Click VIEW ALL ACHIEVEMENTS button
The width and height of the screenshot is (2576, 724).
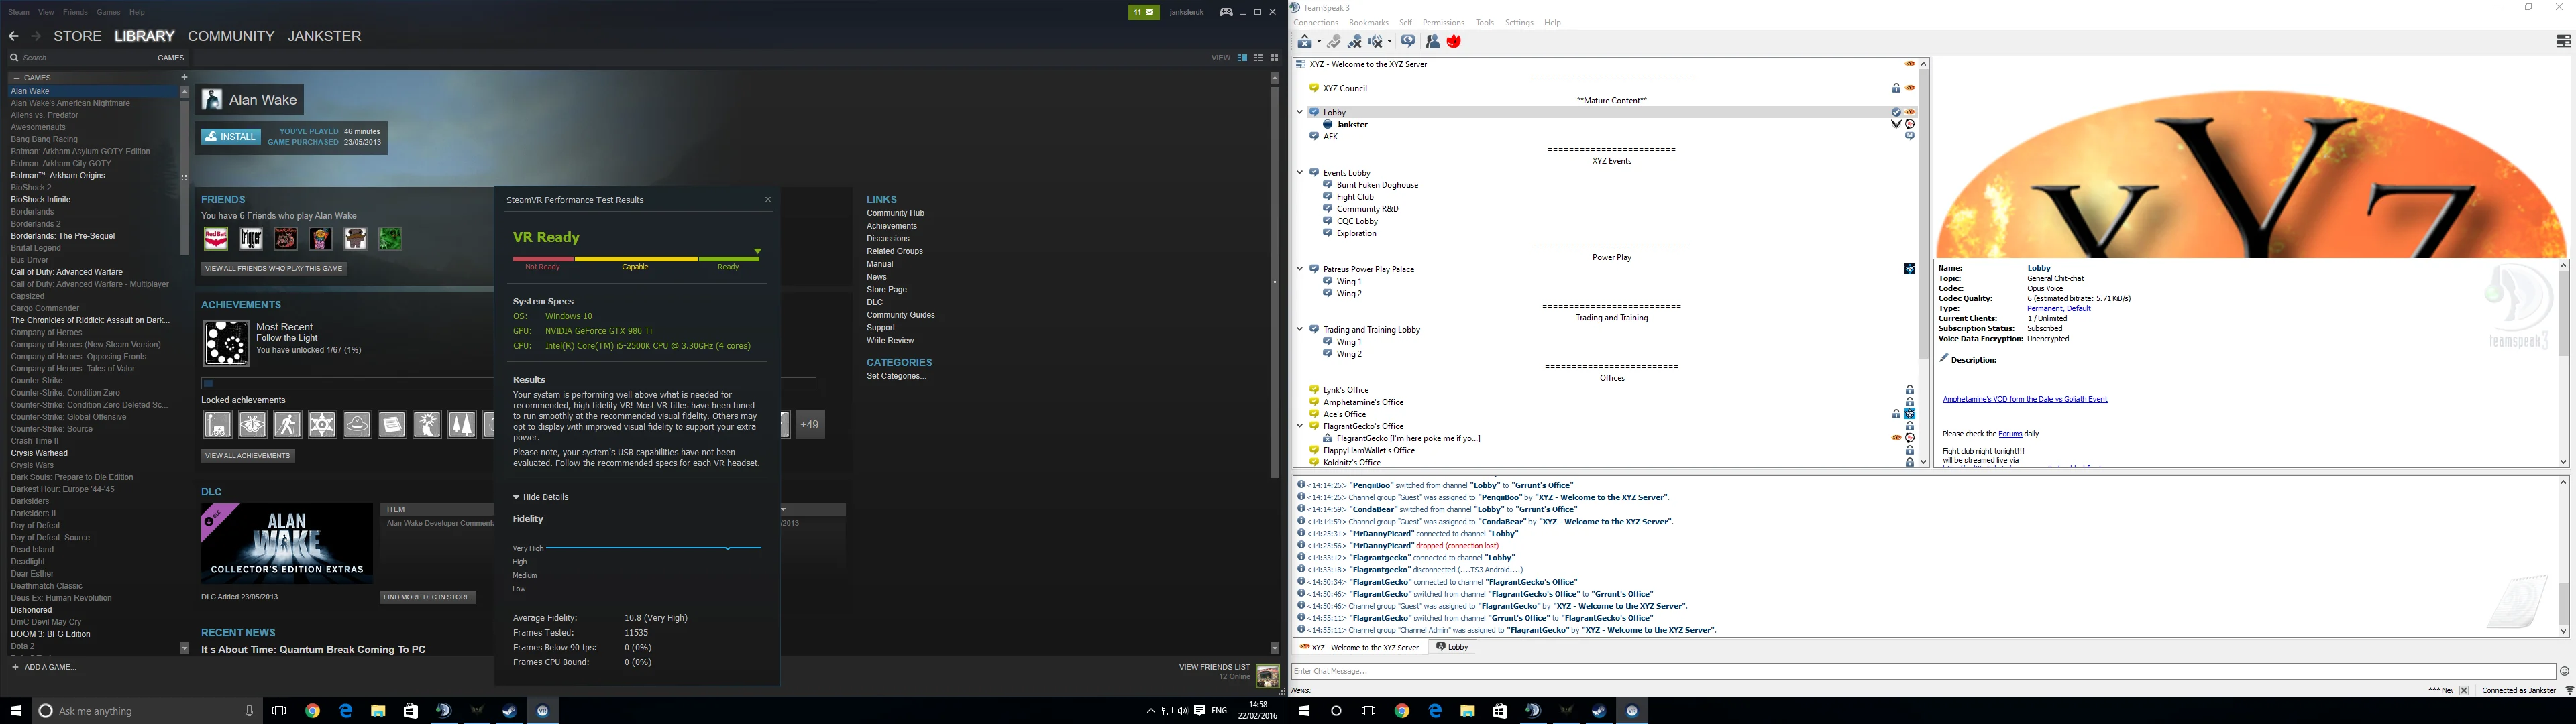click(x=248, y=455)
